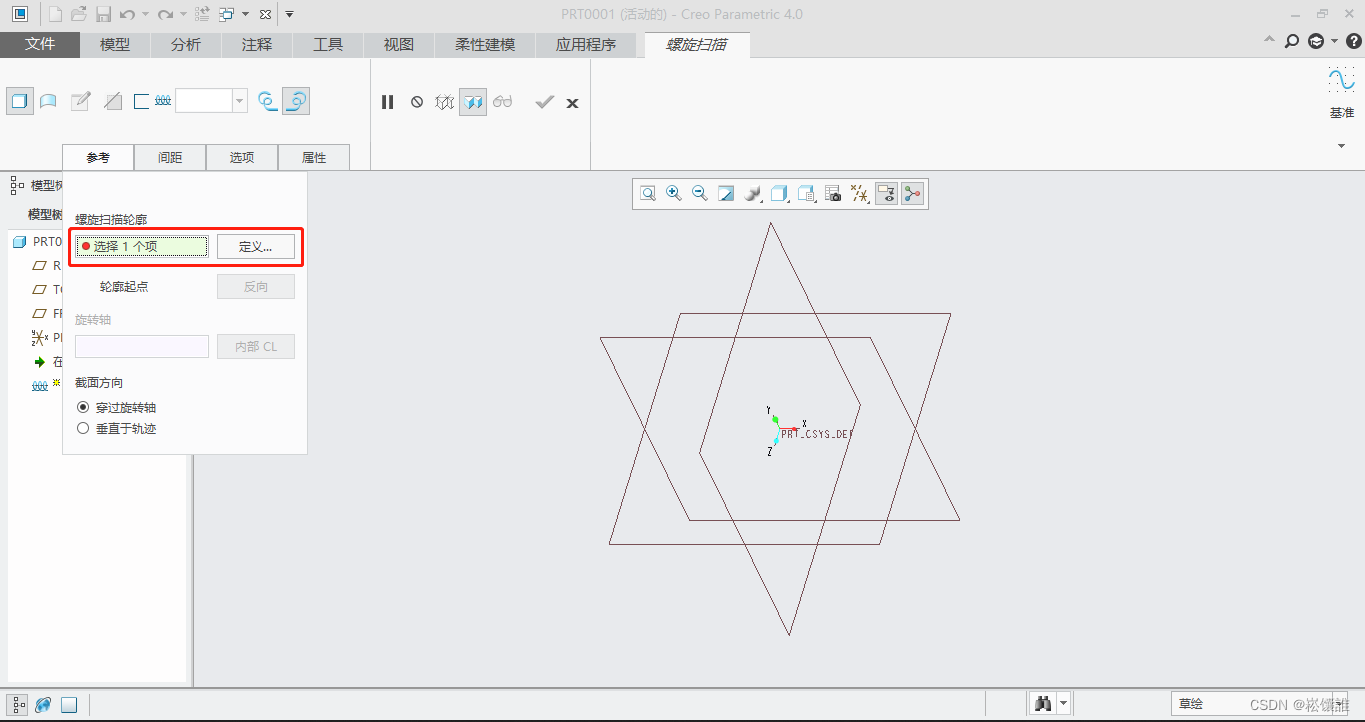
Task: Click the 定义... button
Action: pyautogui.click(x=256, y=247)
